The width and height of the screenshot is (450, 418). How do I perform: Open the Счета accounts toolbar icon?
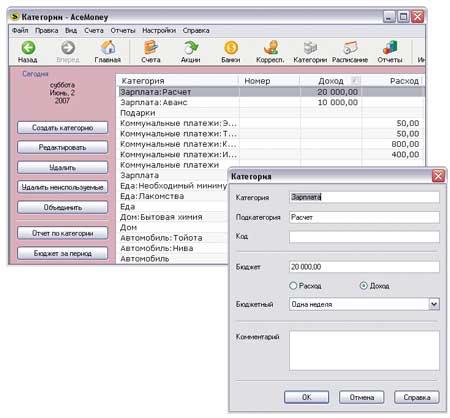[x=151, y=48]
